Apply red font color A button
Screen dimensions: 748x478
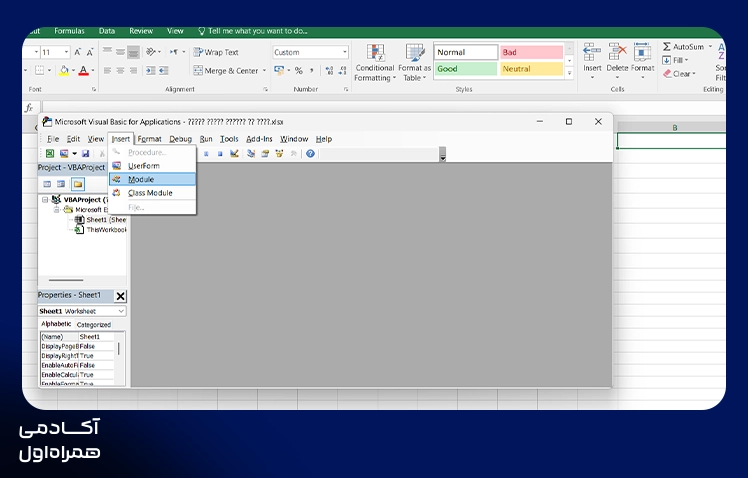click(83, 71)
